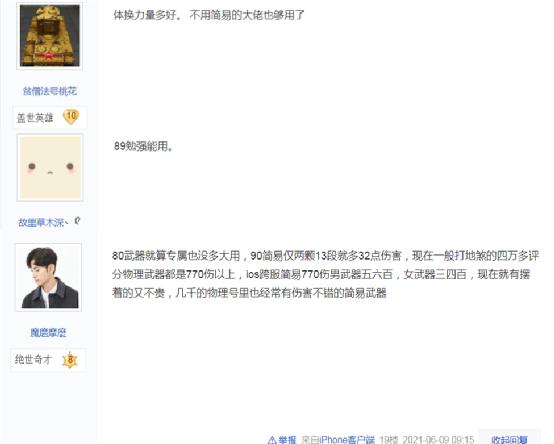Collapse replies with 收起回复
The image size is (554, 444).
point(509,440)
